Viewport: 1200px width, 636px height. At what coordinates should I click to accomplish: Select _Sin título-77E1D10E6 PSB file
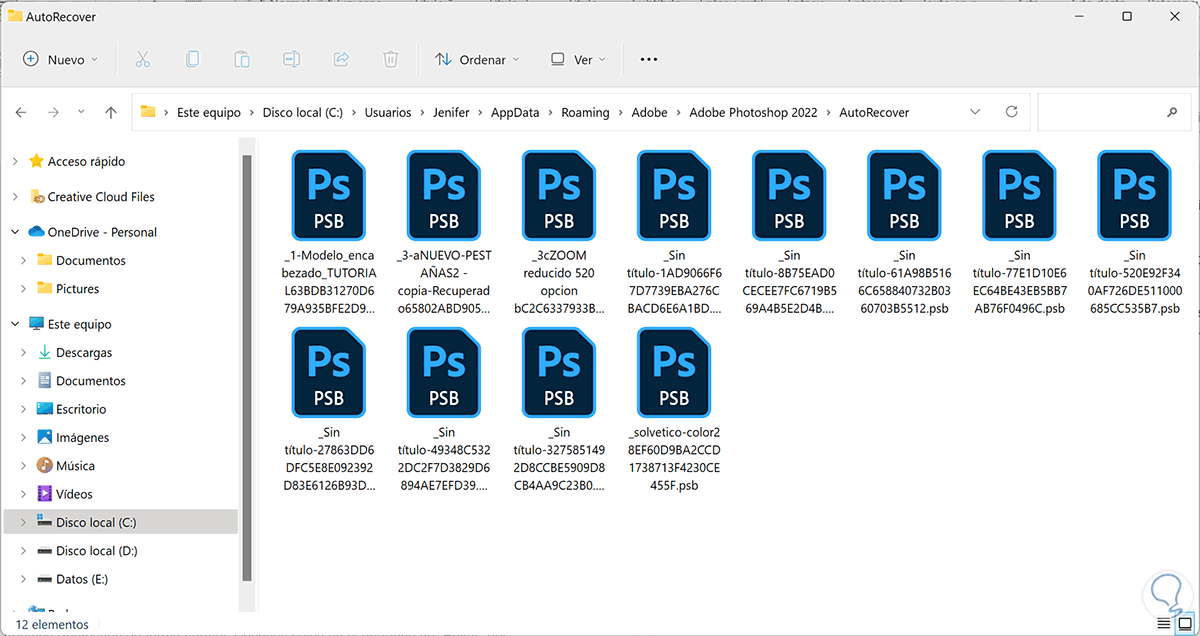click(x=1019, y=233)
